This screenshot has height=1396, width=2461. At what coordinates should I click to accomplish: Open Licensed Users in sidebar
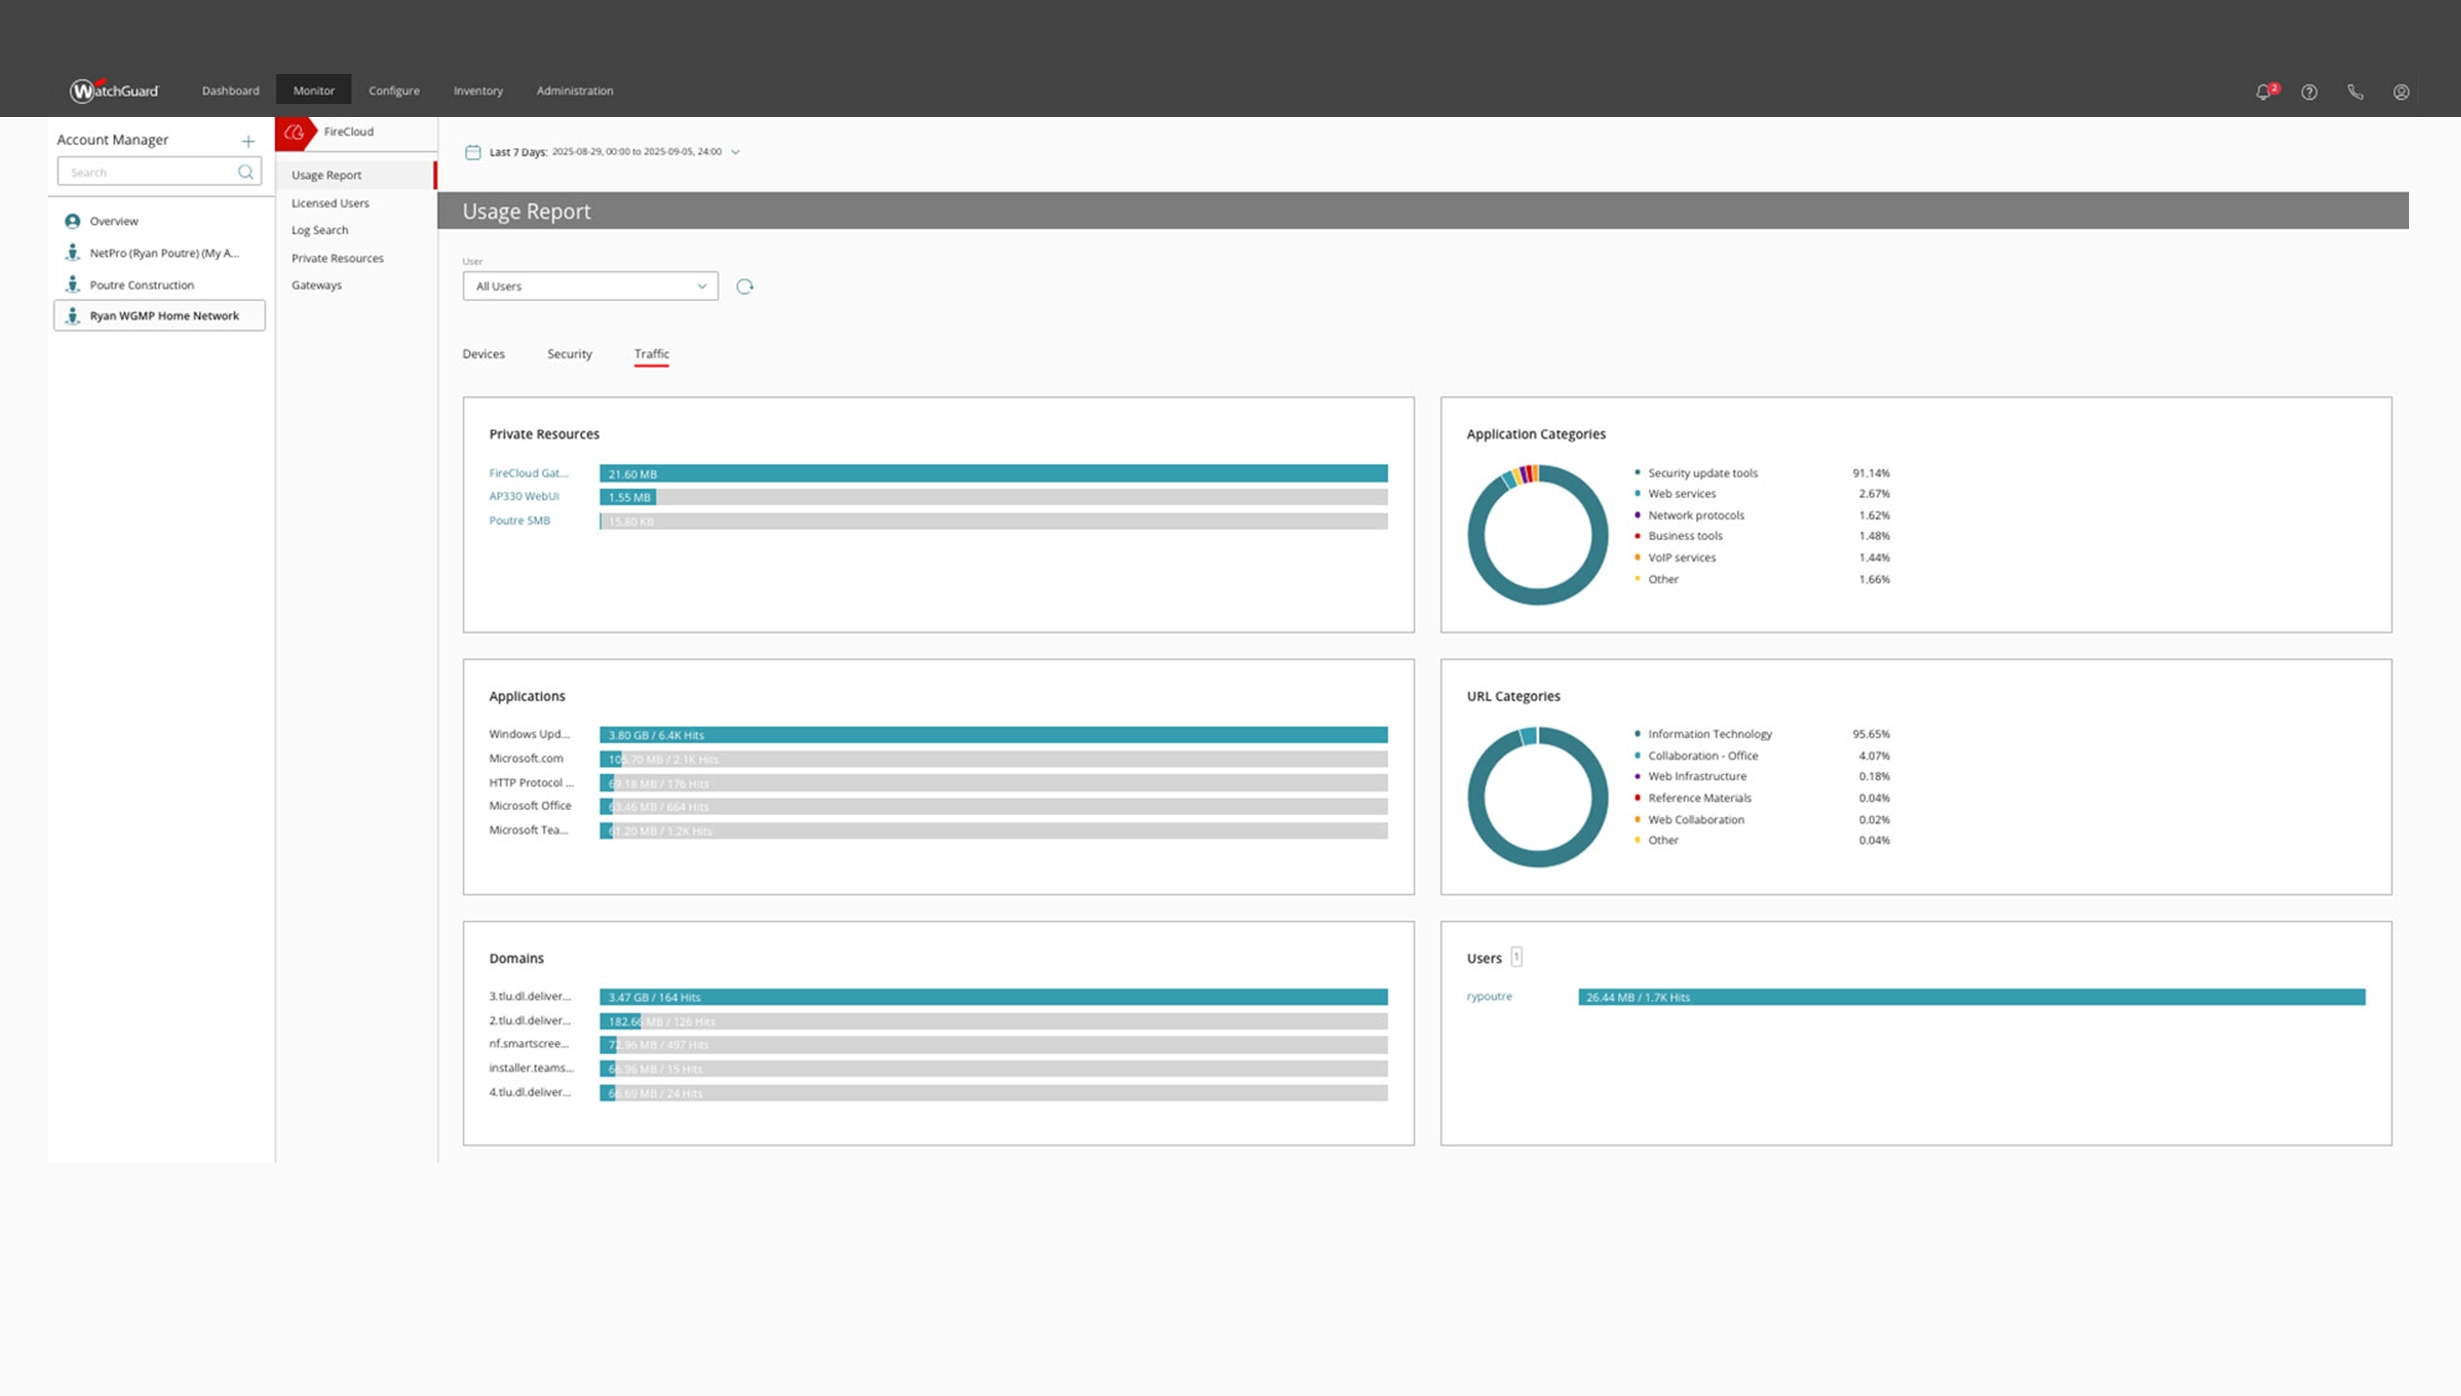pyautogui.click(x=330, y=203)
